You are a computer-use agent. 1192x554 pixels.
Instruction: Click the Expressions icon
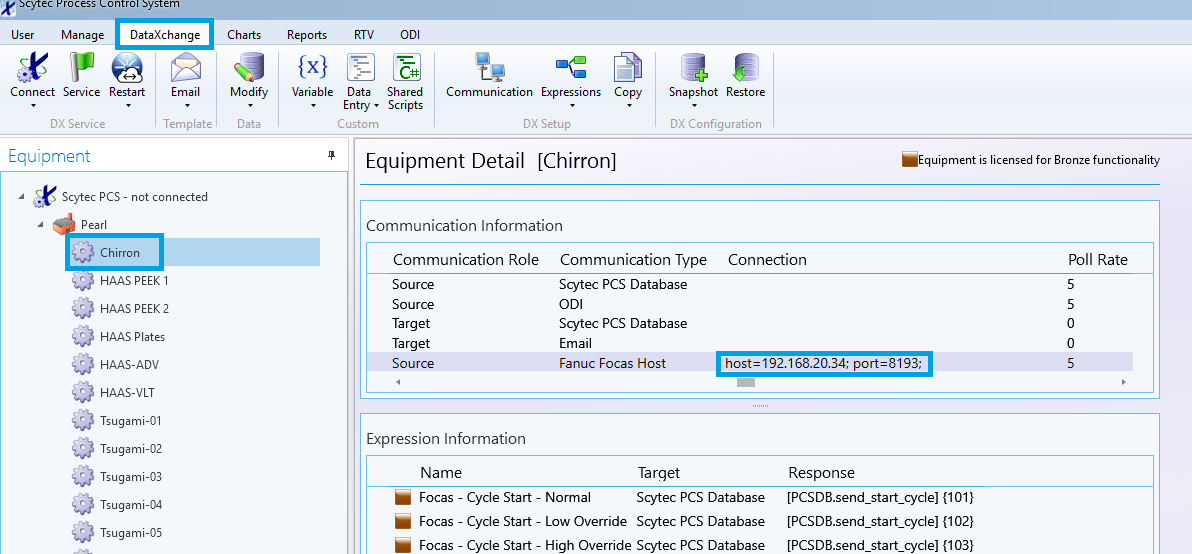coord(571,68)
